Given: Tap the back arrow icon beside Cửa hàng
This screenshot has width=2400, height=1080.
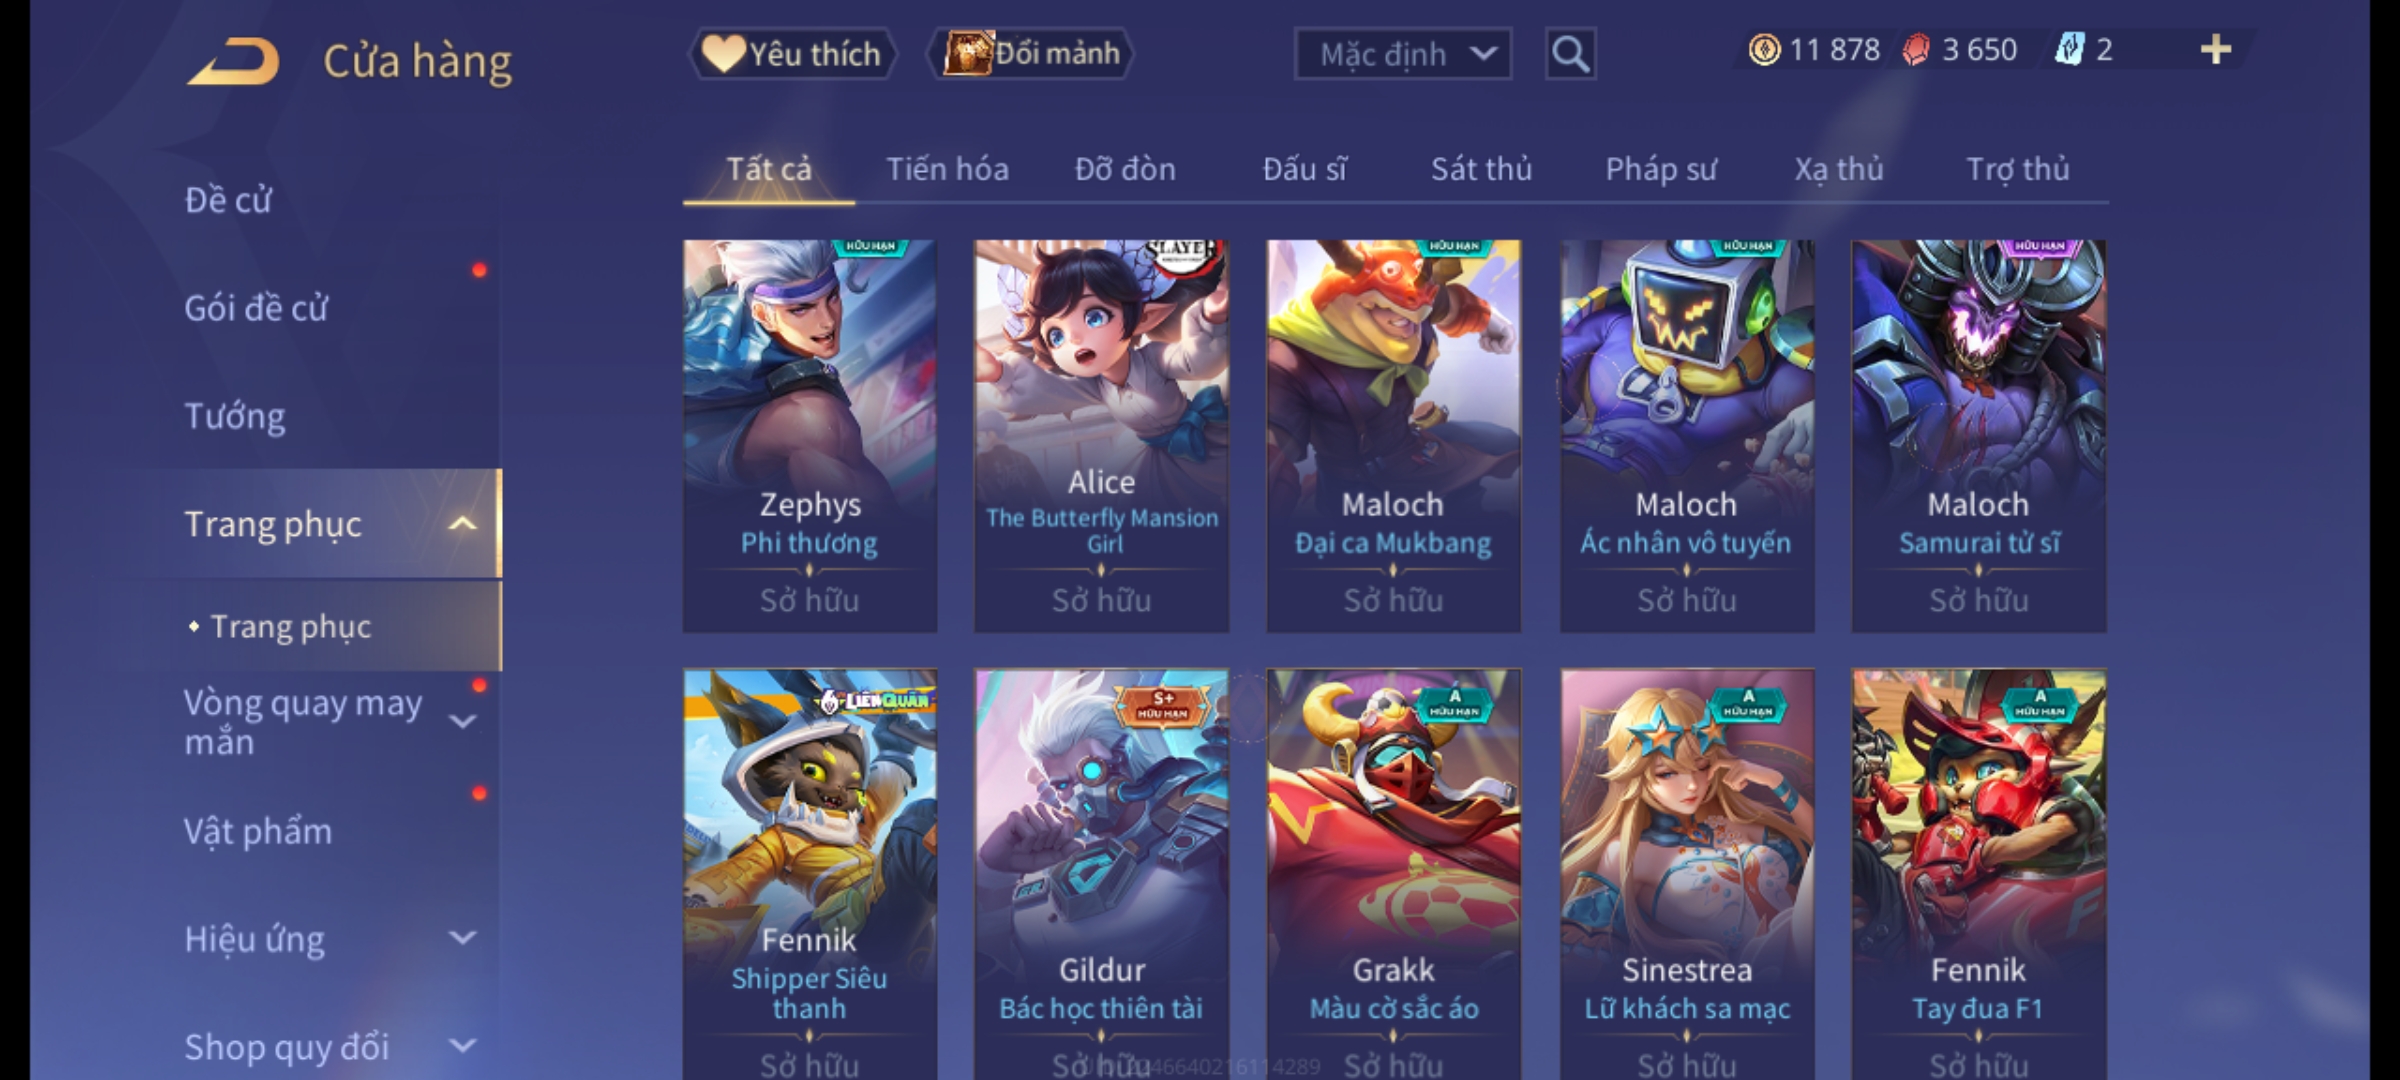Looking at the screenshot, I should point(232,61).
